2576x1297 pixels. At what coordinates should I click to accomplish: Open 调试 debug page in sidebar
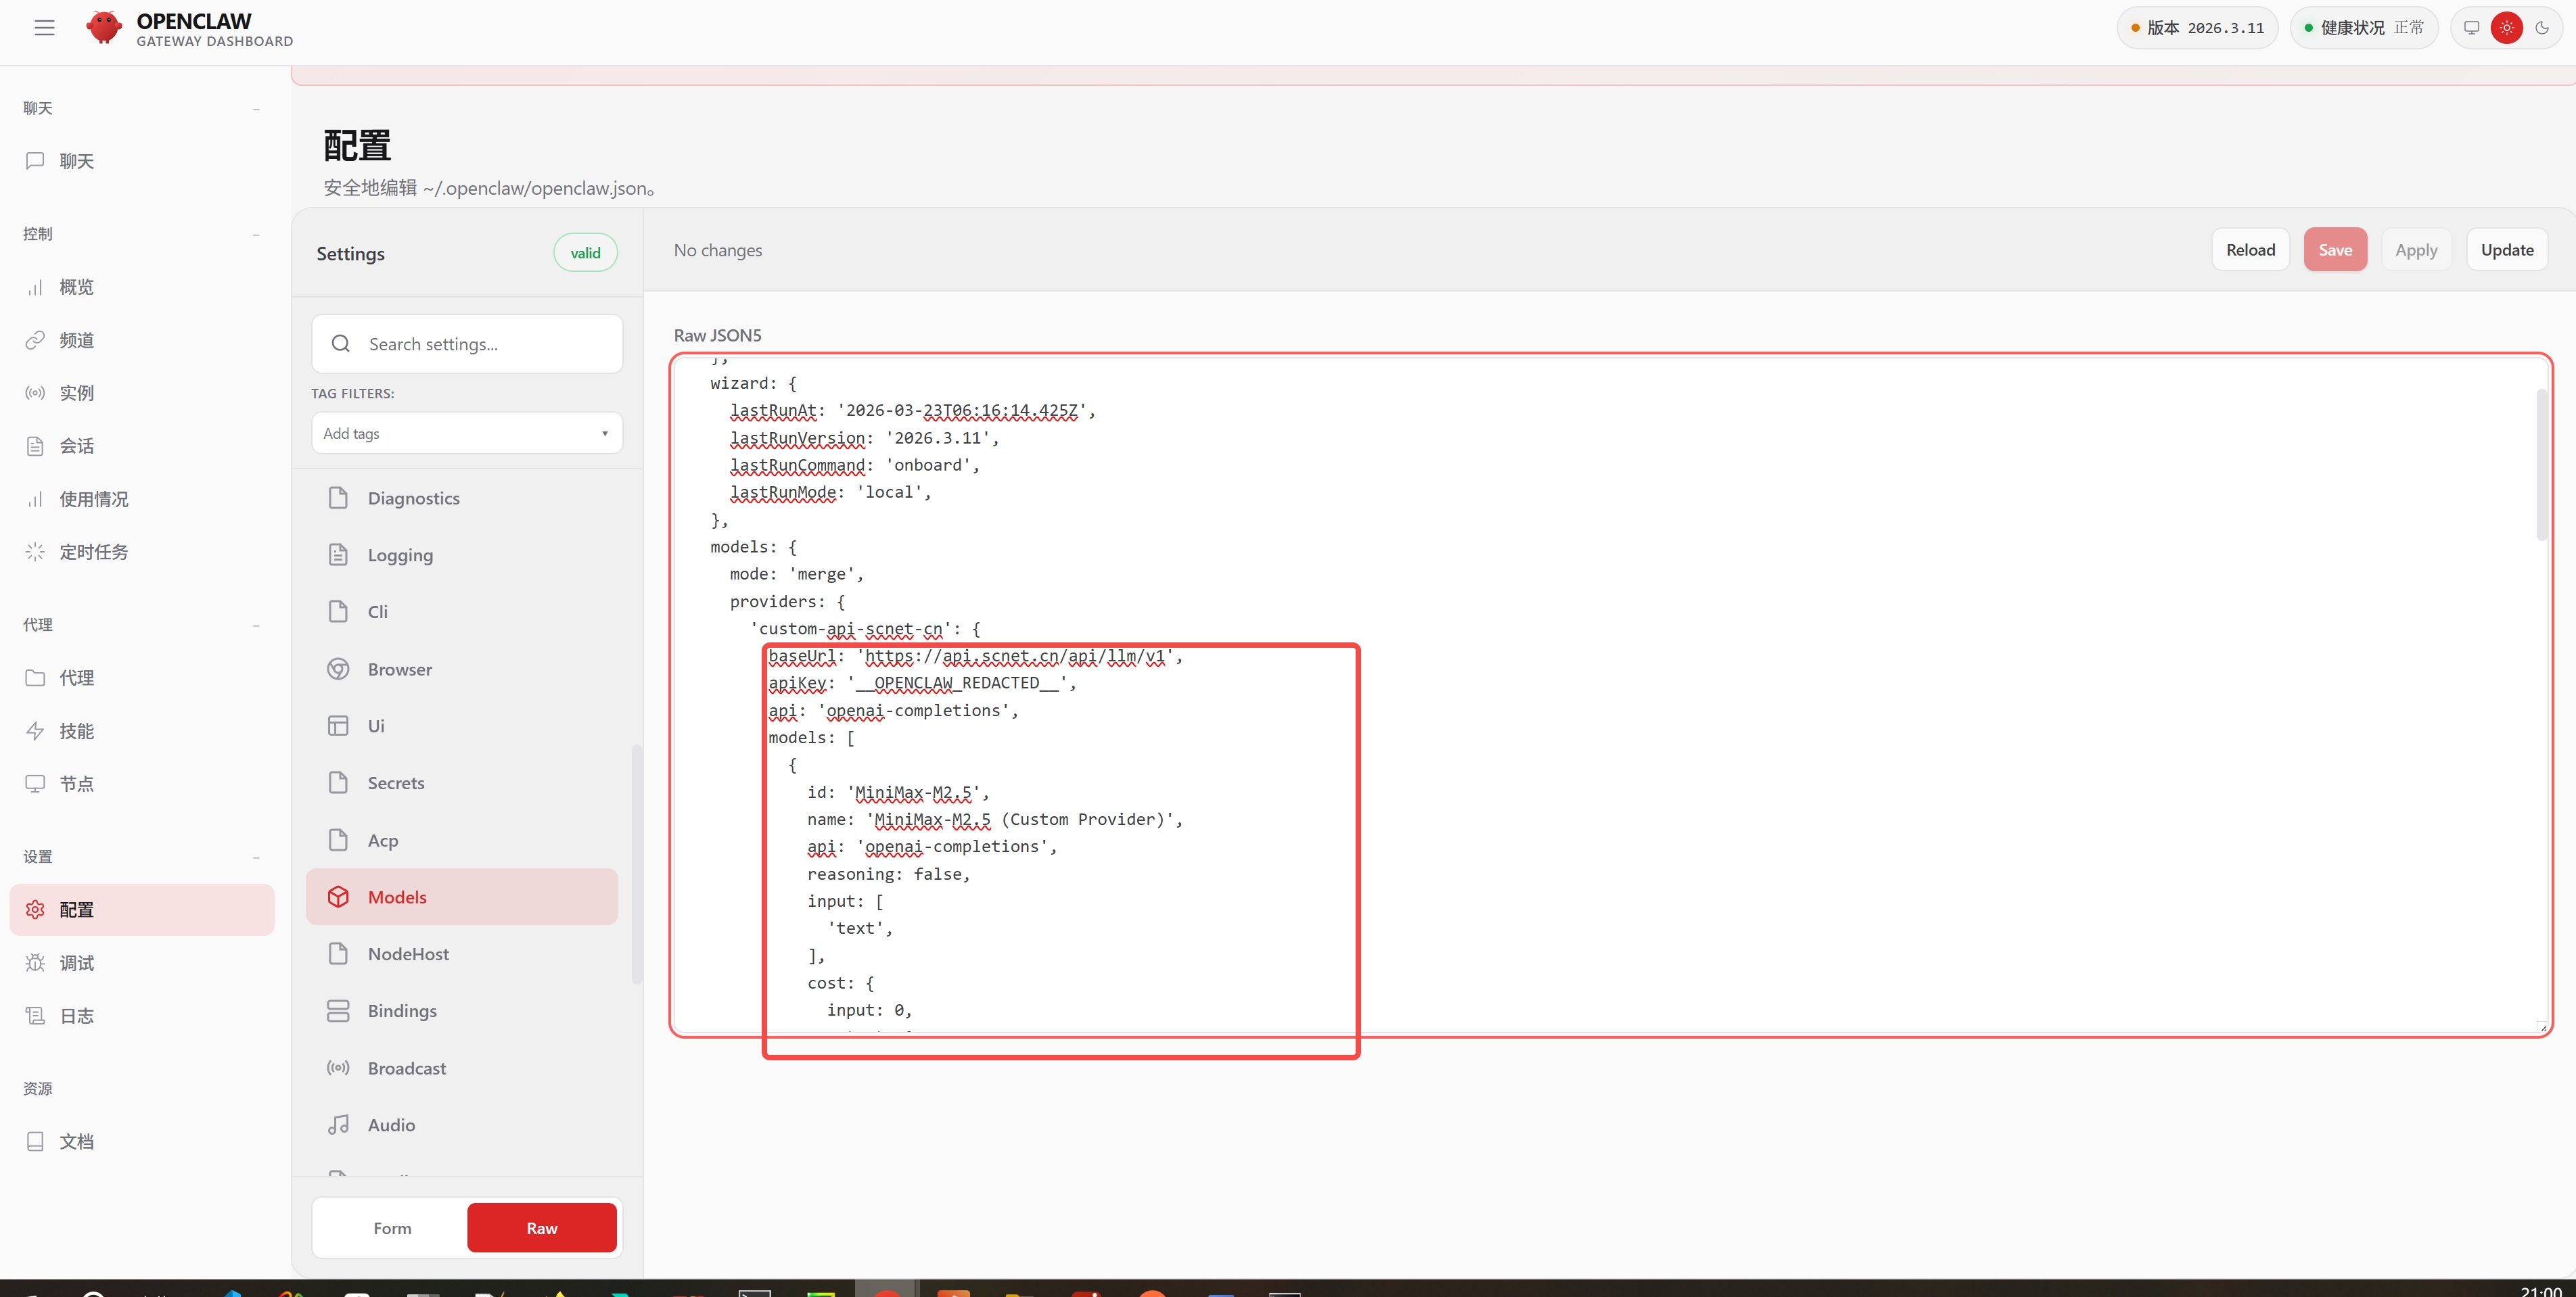coord(76,963)
